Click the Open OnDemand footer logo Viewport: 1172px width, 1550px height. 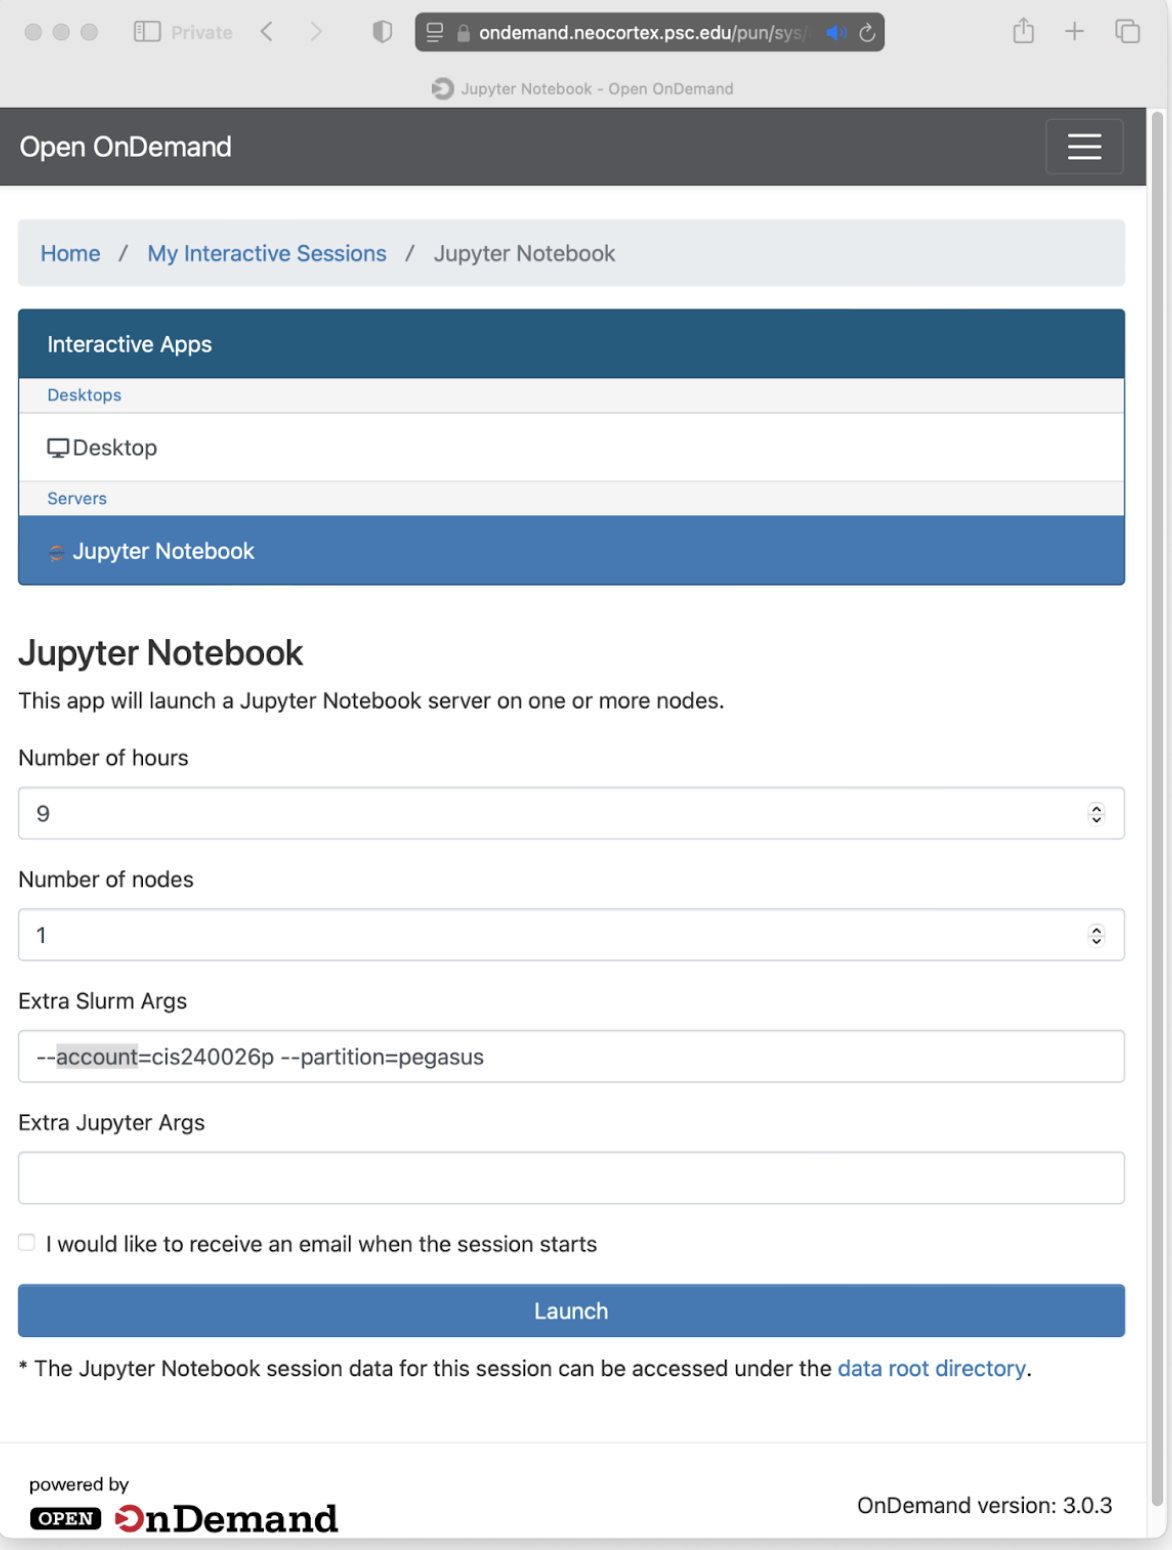point(184,1519)
